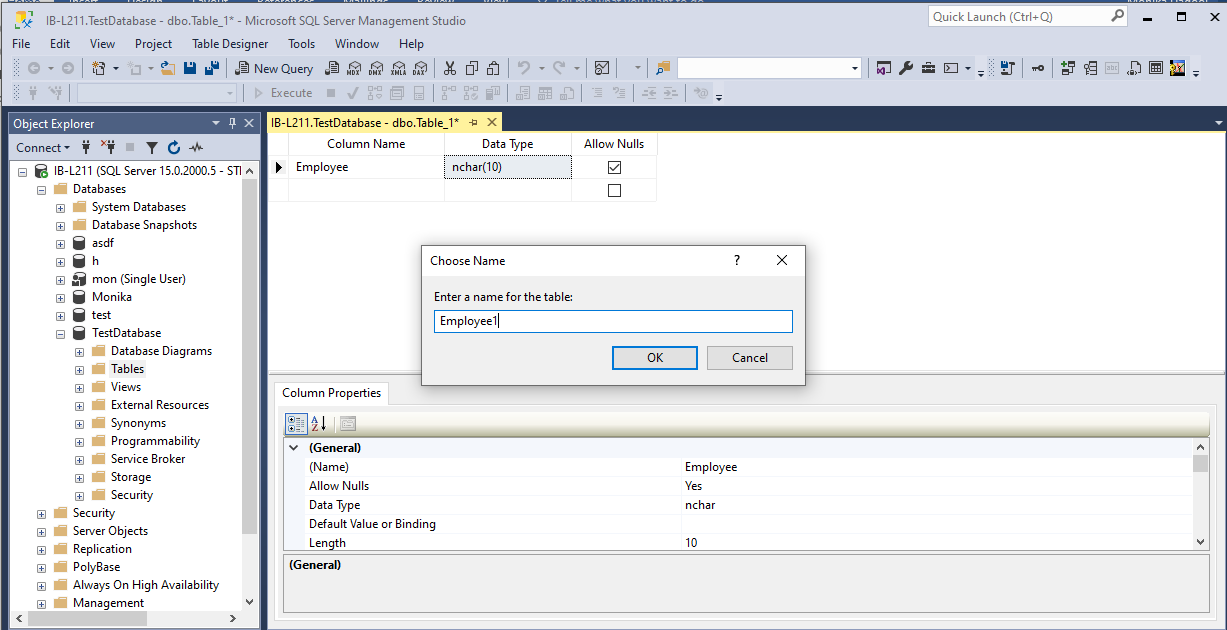
Task: Expand the Server Objects node
Action: tap(41, 531)
